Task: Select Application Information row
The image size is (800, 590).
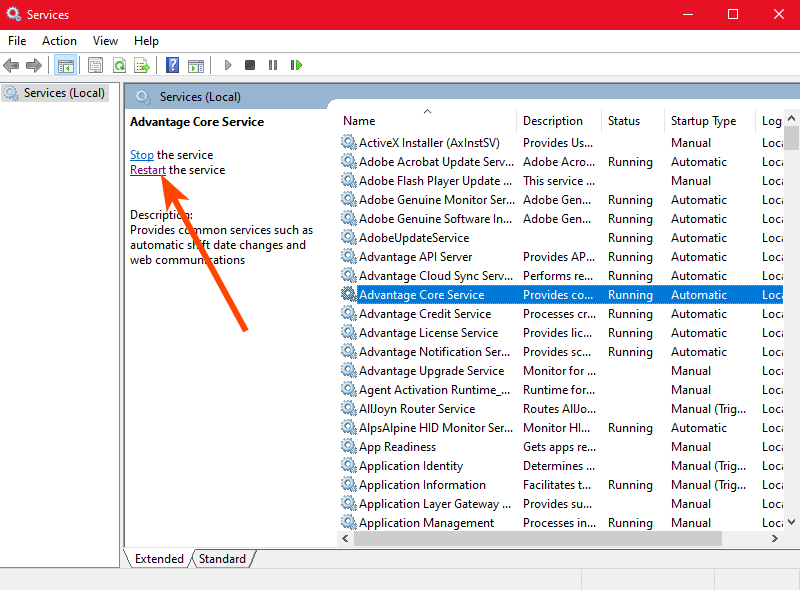Action: [561, 484]
